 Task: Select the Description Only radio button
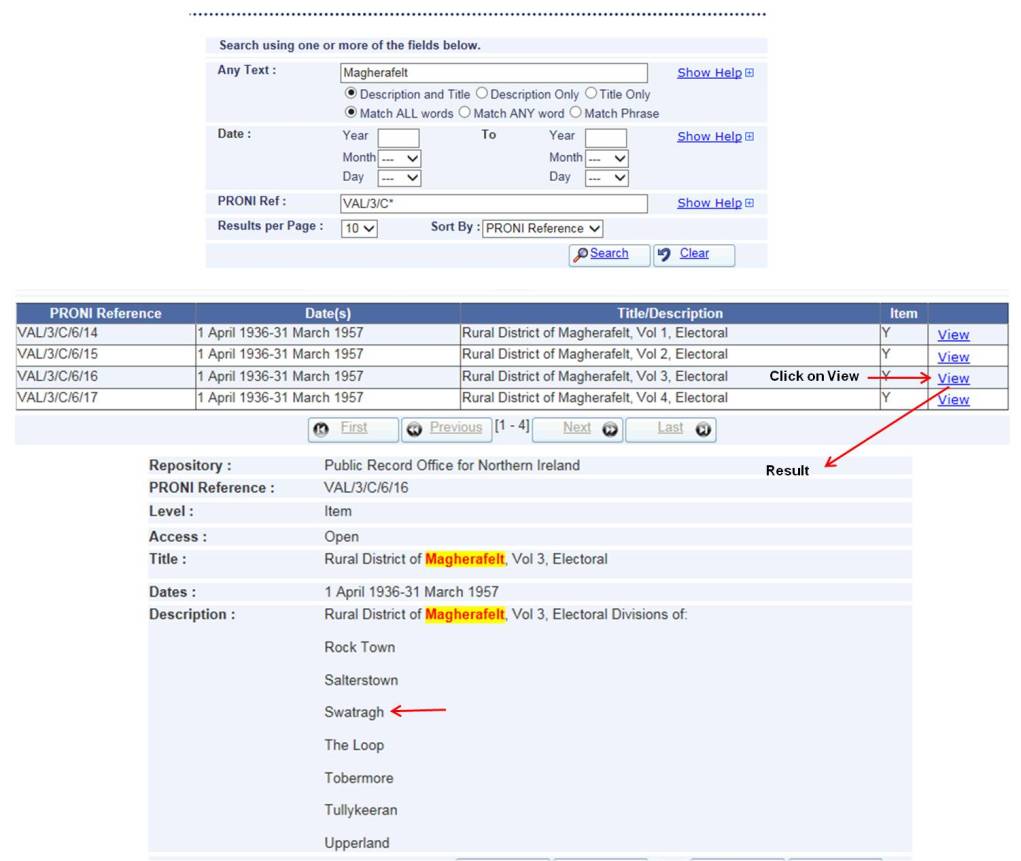(482, 94)
